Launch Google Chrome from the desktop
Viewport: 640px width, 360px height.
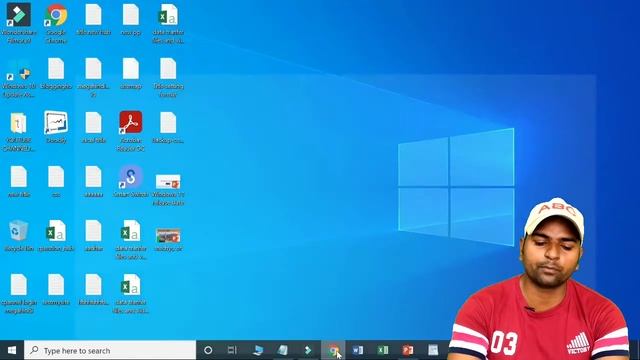click(56, 22)
